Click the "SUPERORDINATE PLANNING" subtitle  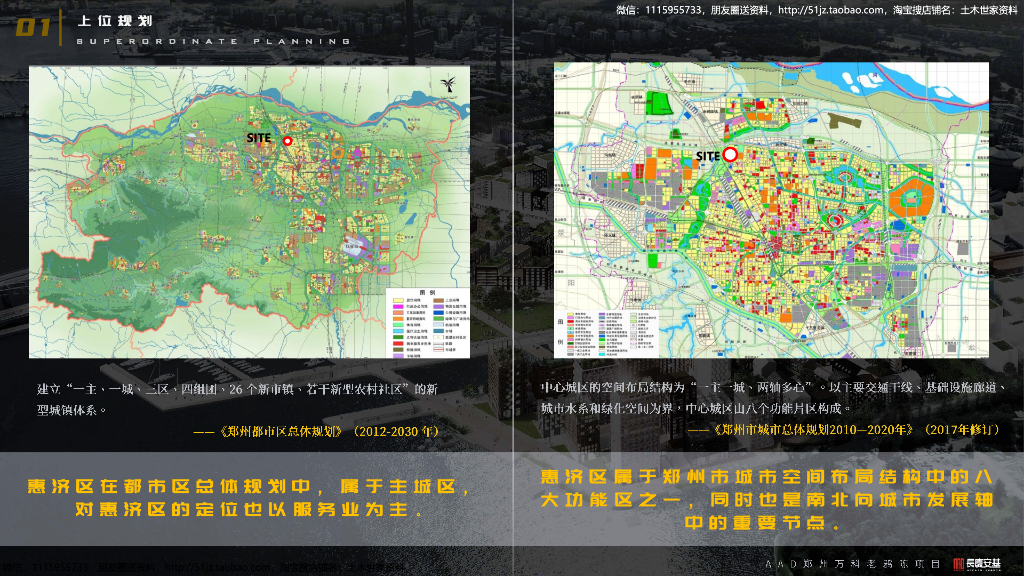click(214, 41)
